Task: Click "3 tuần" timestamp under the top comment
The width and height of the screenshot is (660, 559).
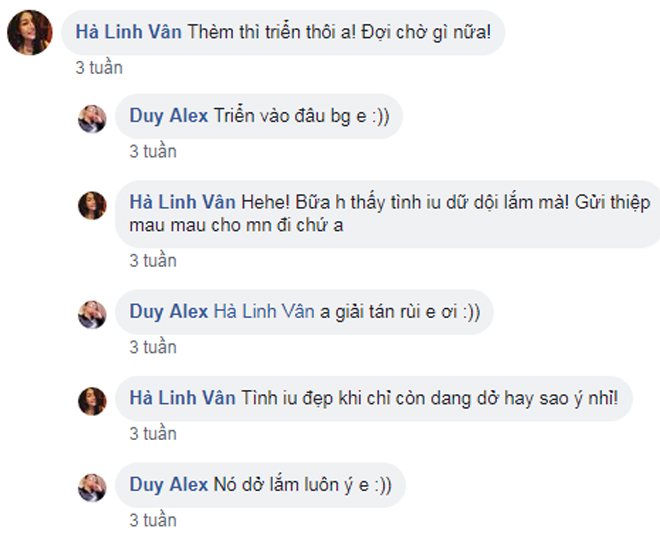Action: coord(99,68)
